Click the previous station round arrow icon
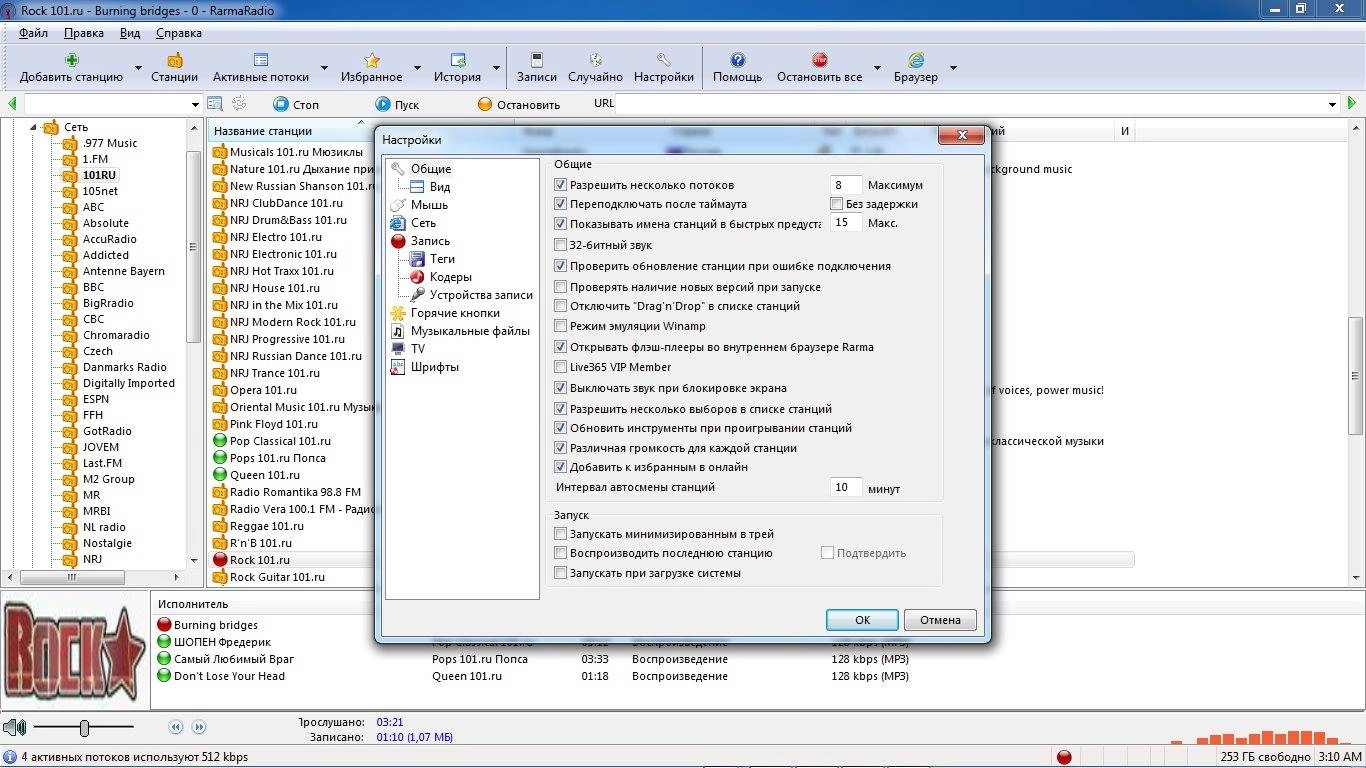 point(176,727)
